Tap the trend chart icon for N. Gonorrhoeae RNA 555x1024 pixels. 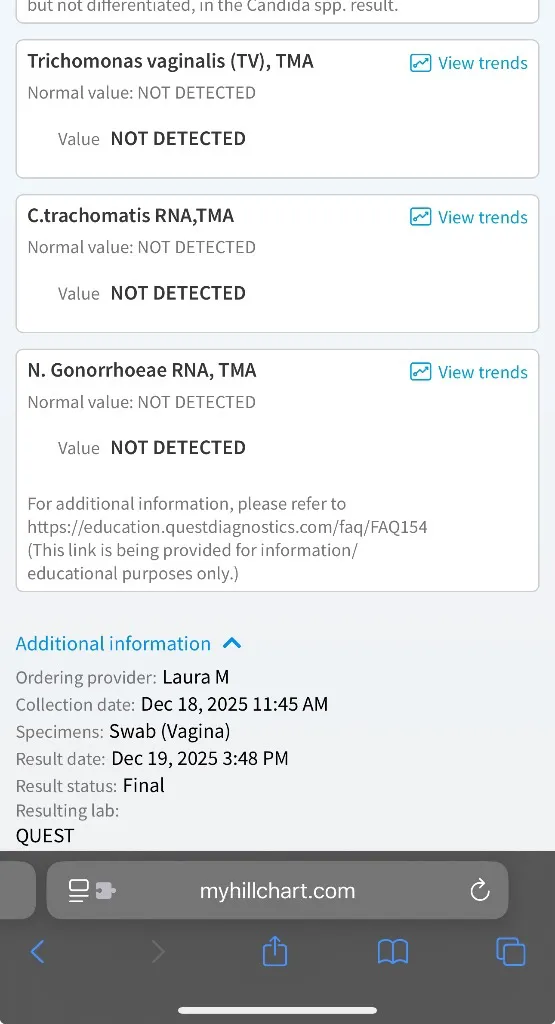pos(420,372)
